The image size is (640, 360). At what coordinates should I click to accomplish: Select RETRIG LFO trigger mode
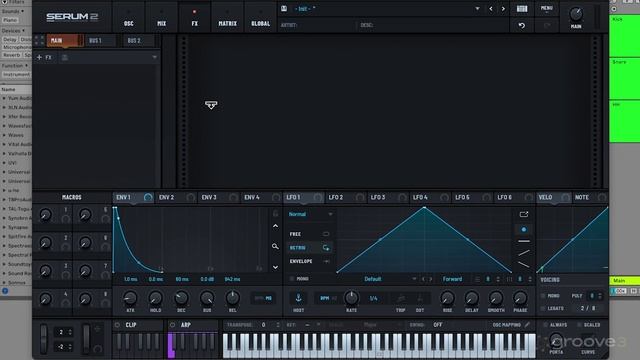[x=309, y=248]
